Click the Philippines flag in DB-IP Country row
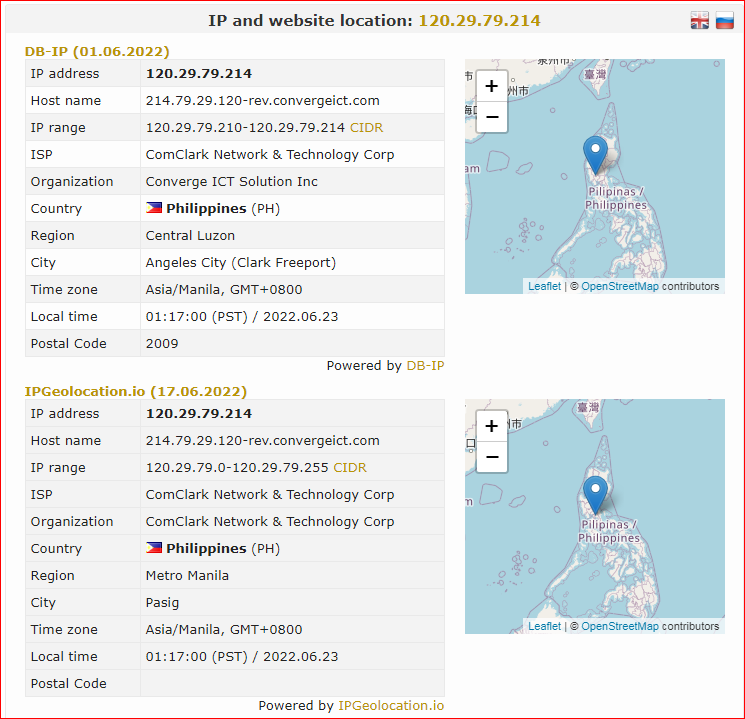Image resolution: width=745 pixels, height=719 pixels. (154, 208)
